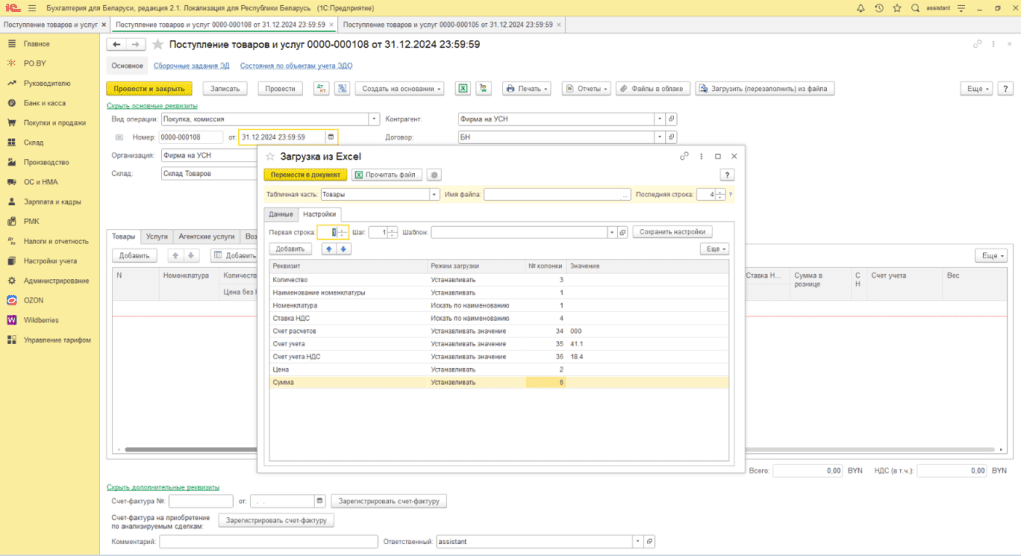This screenshot has height=556, width=1024.
Task: Open the Шаблон dropdown list
Action: click(x=611, y=232)
